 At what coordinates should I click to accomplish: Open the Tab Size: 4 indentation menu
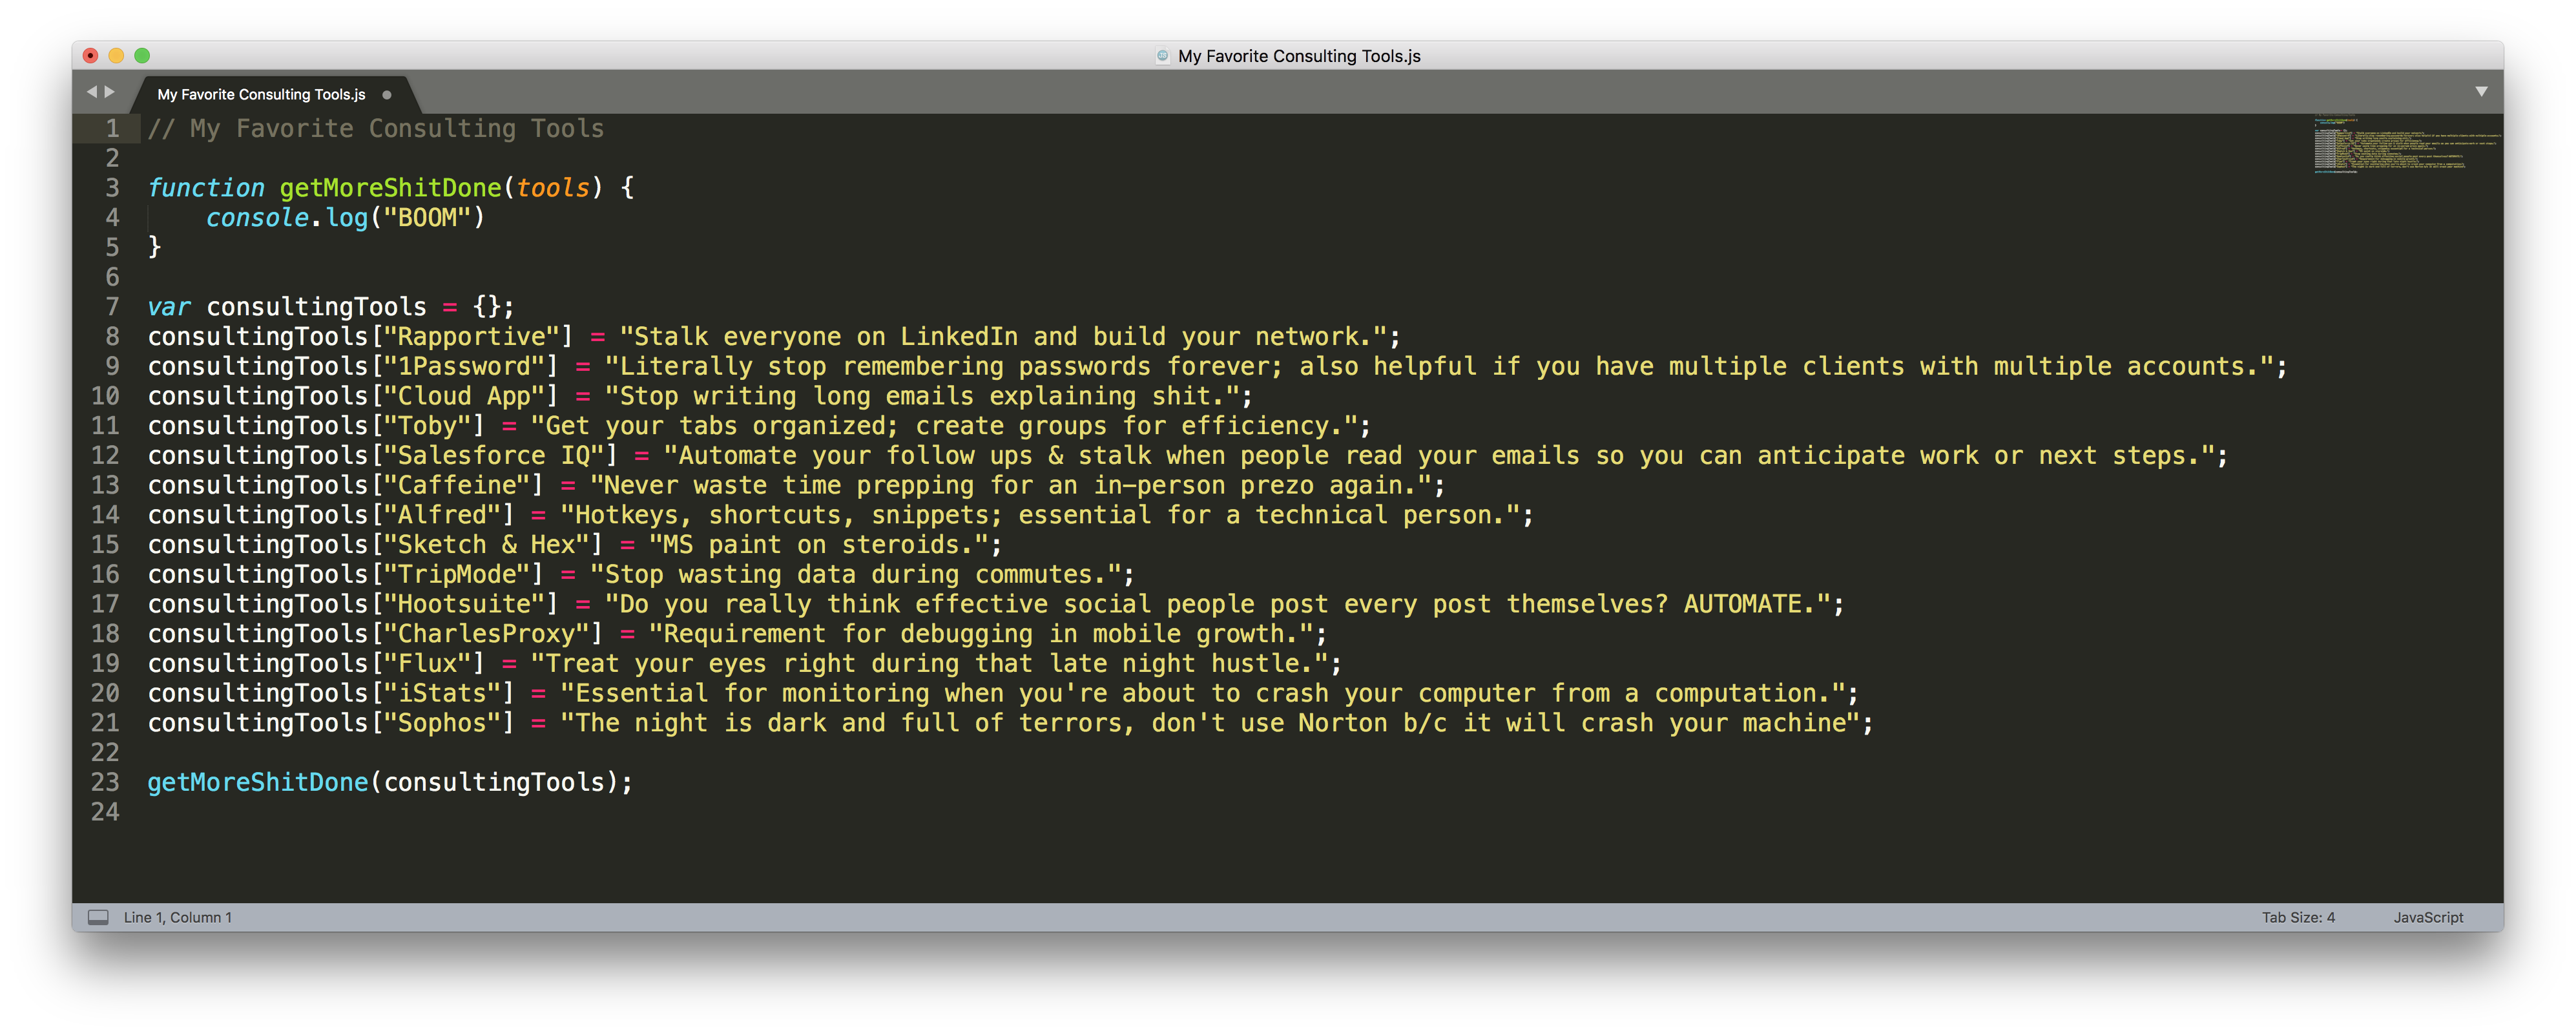pos(2298,917)
